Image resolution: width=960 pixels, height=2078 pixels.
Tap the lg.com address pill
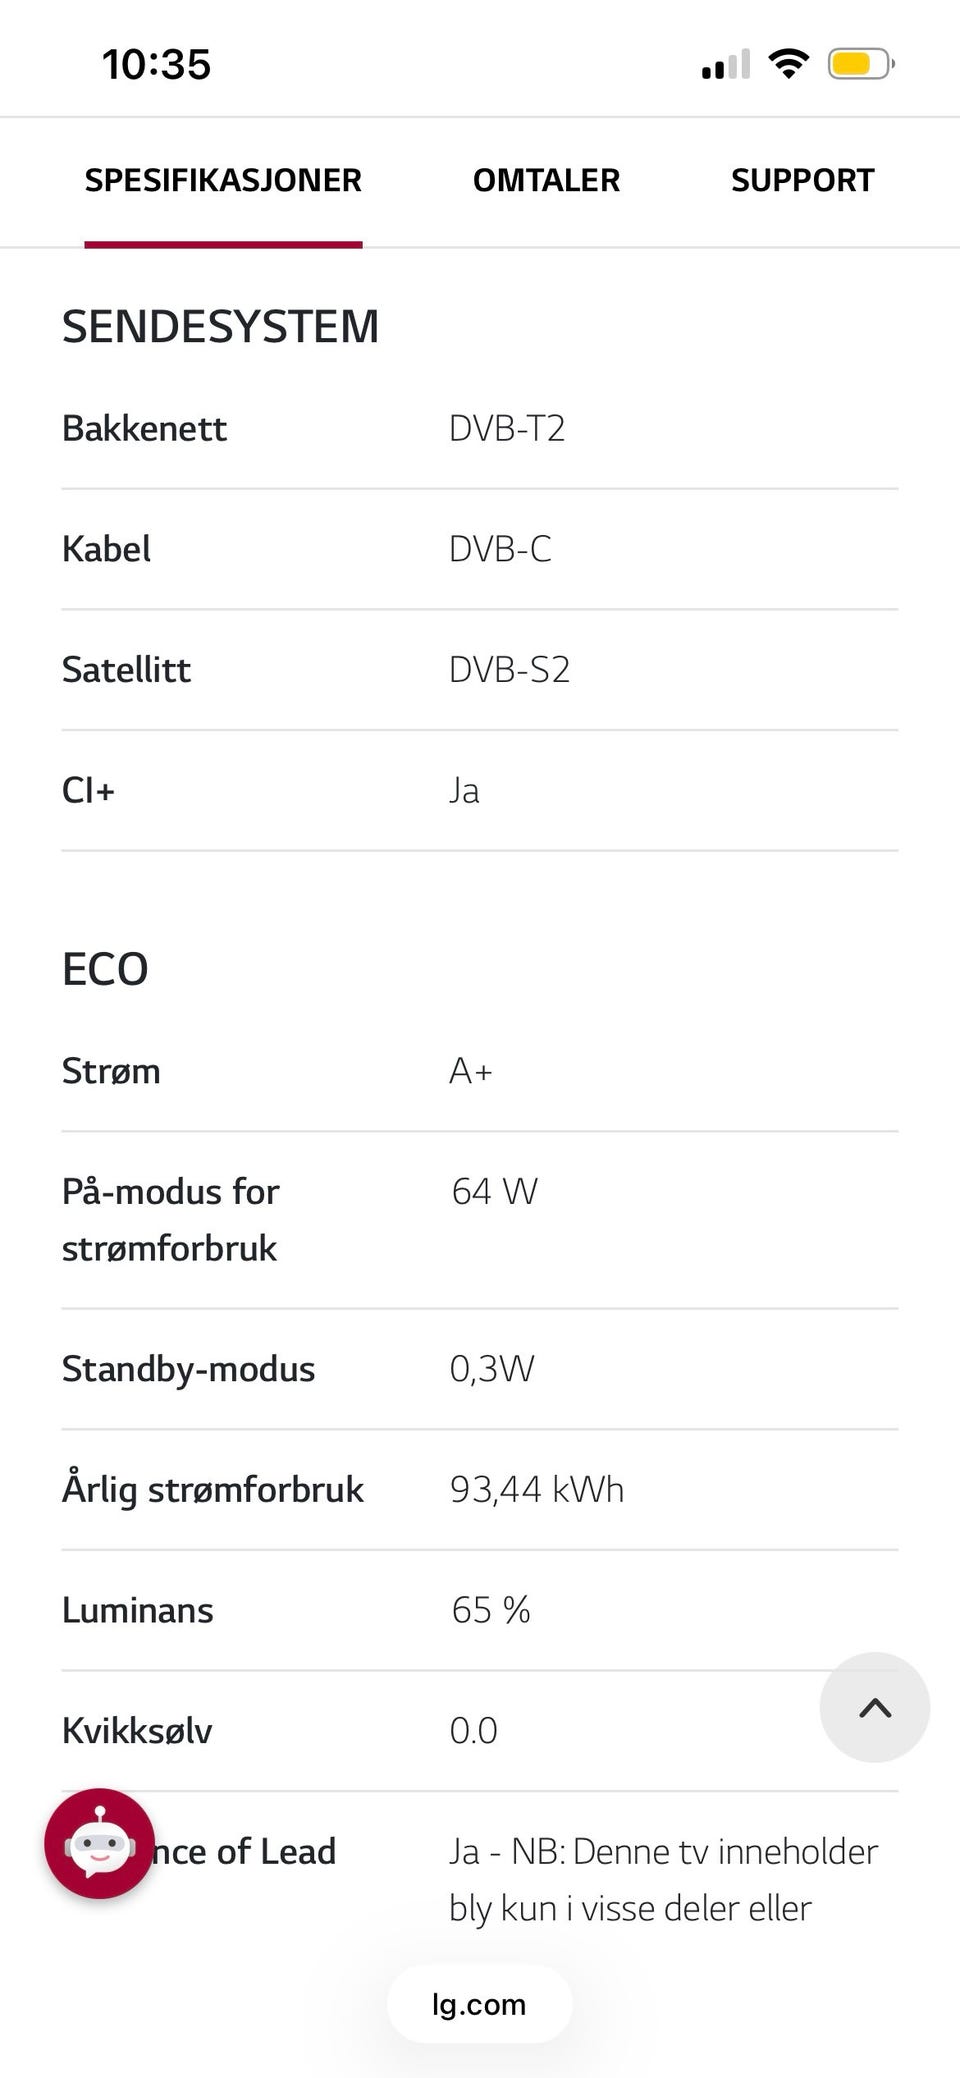(479, 2004)
